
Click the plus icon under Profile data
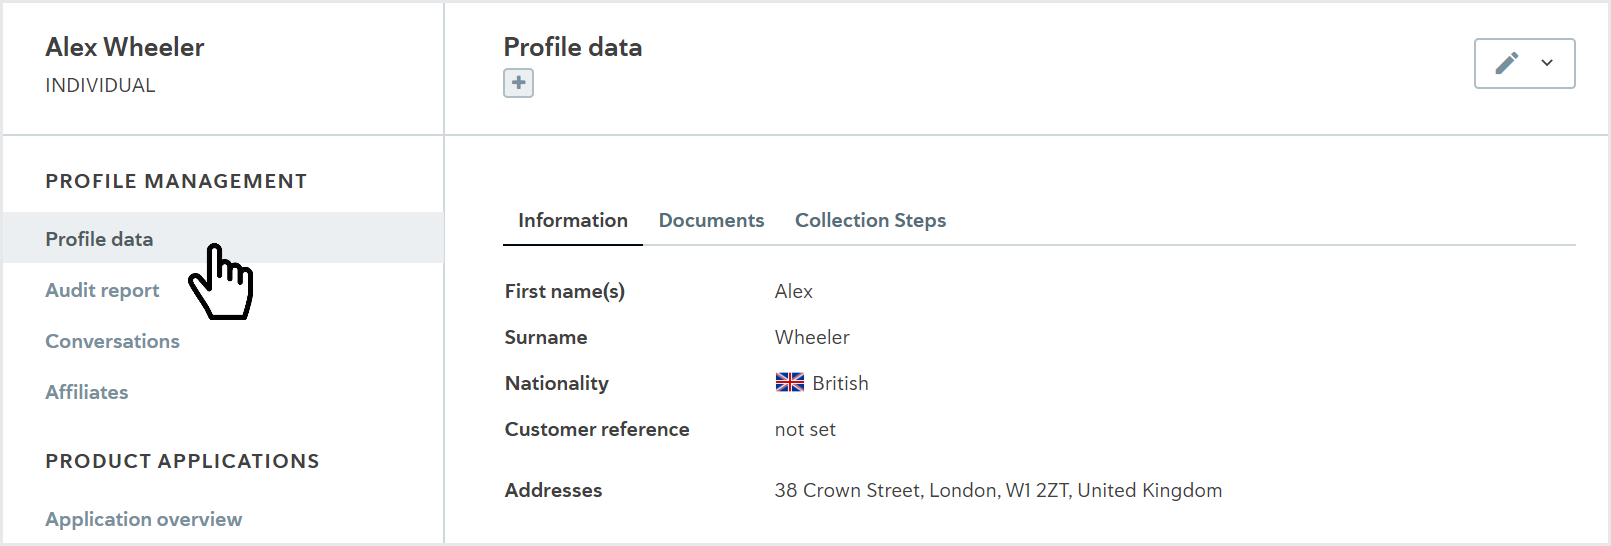[518, 83]
